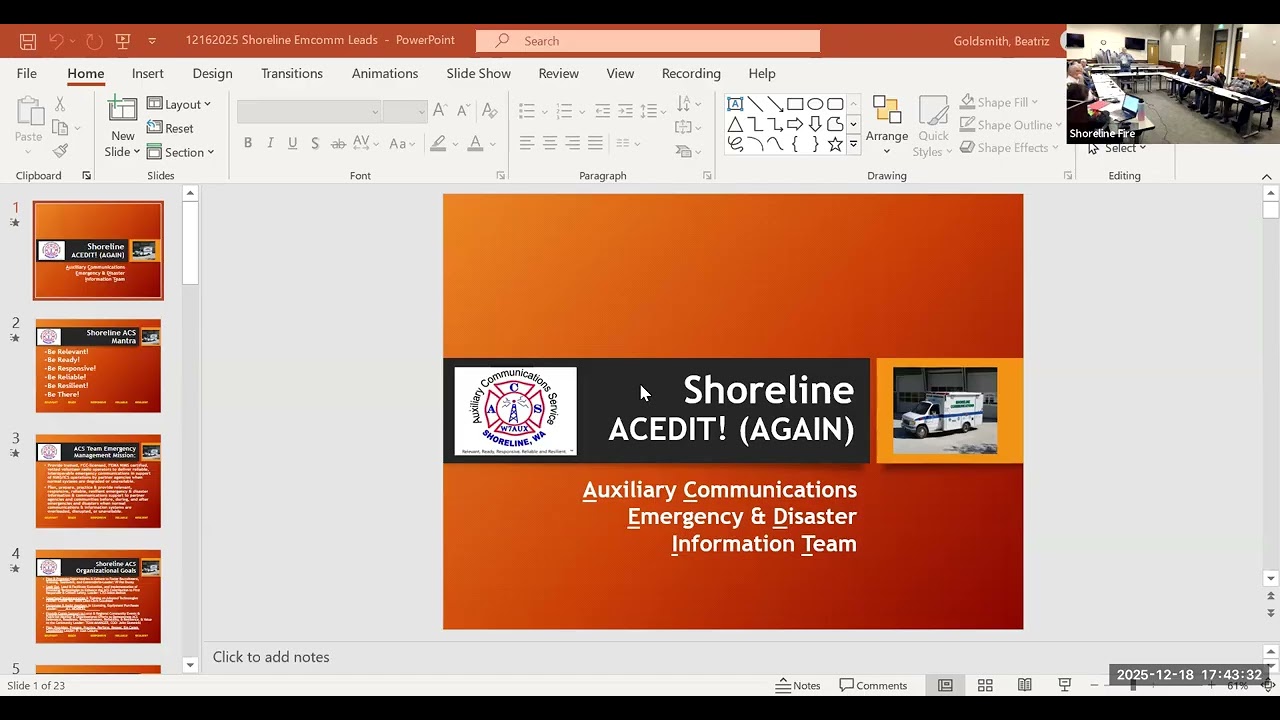Toggle Strikethrough formatting
Image resolution: width=1280 pixels, height=720 pixels.
pos(338,143)
